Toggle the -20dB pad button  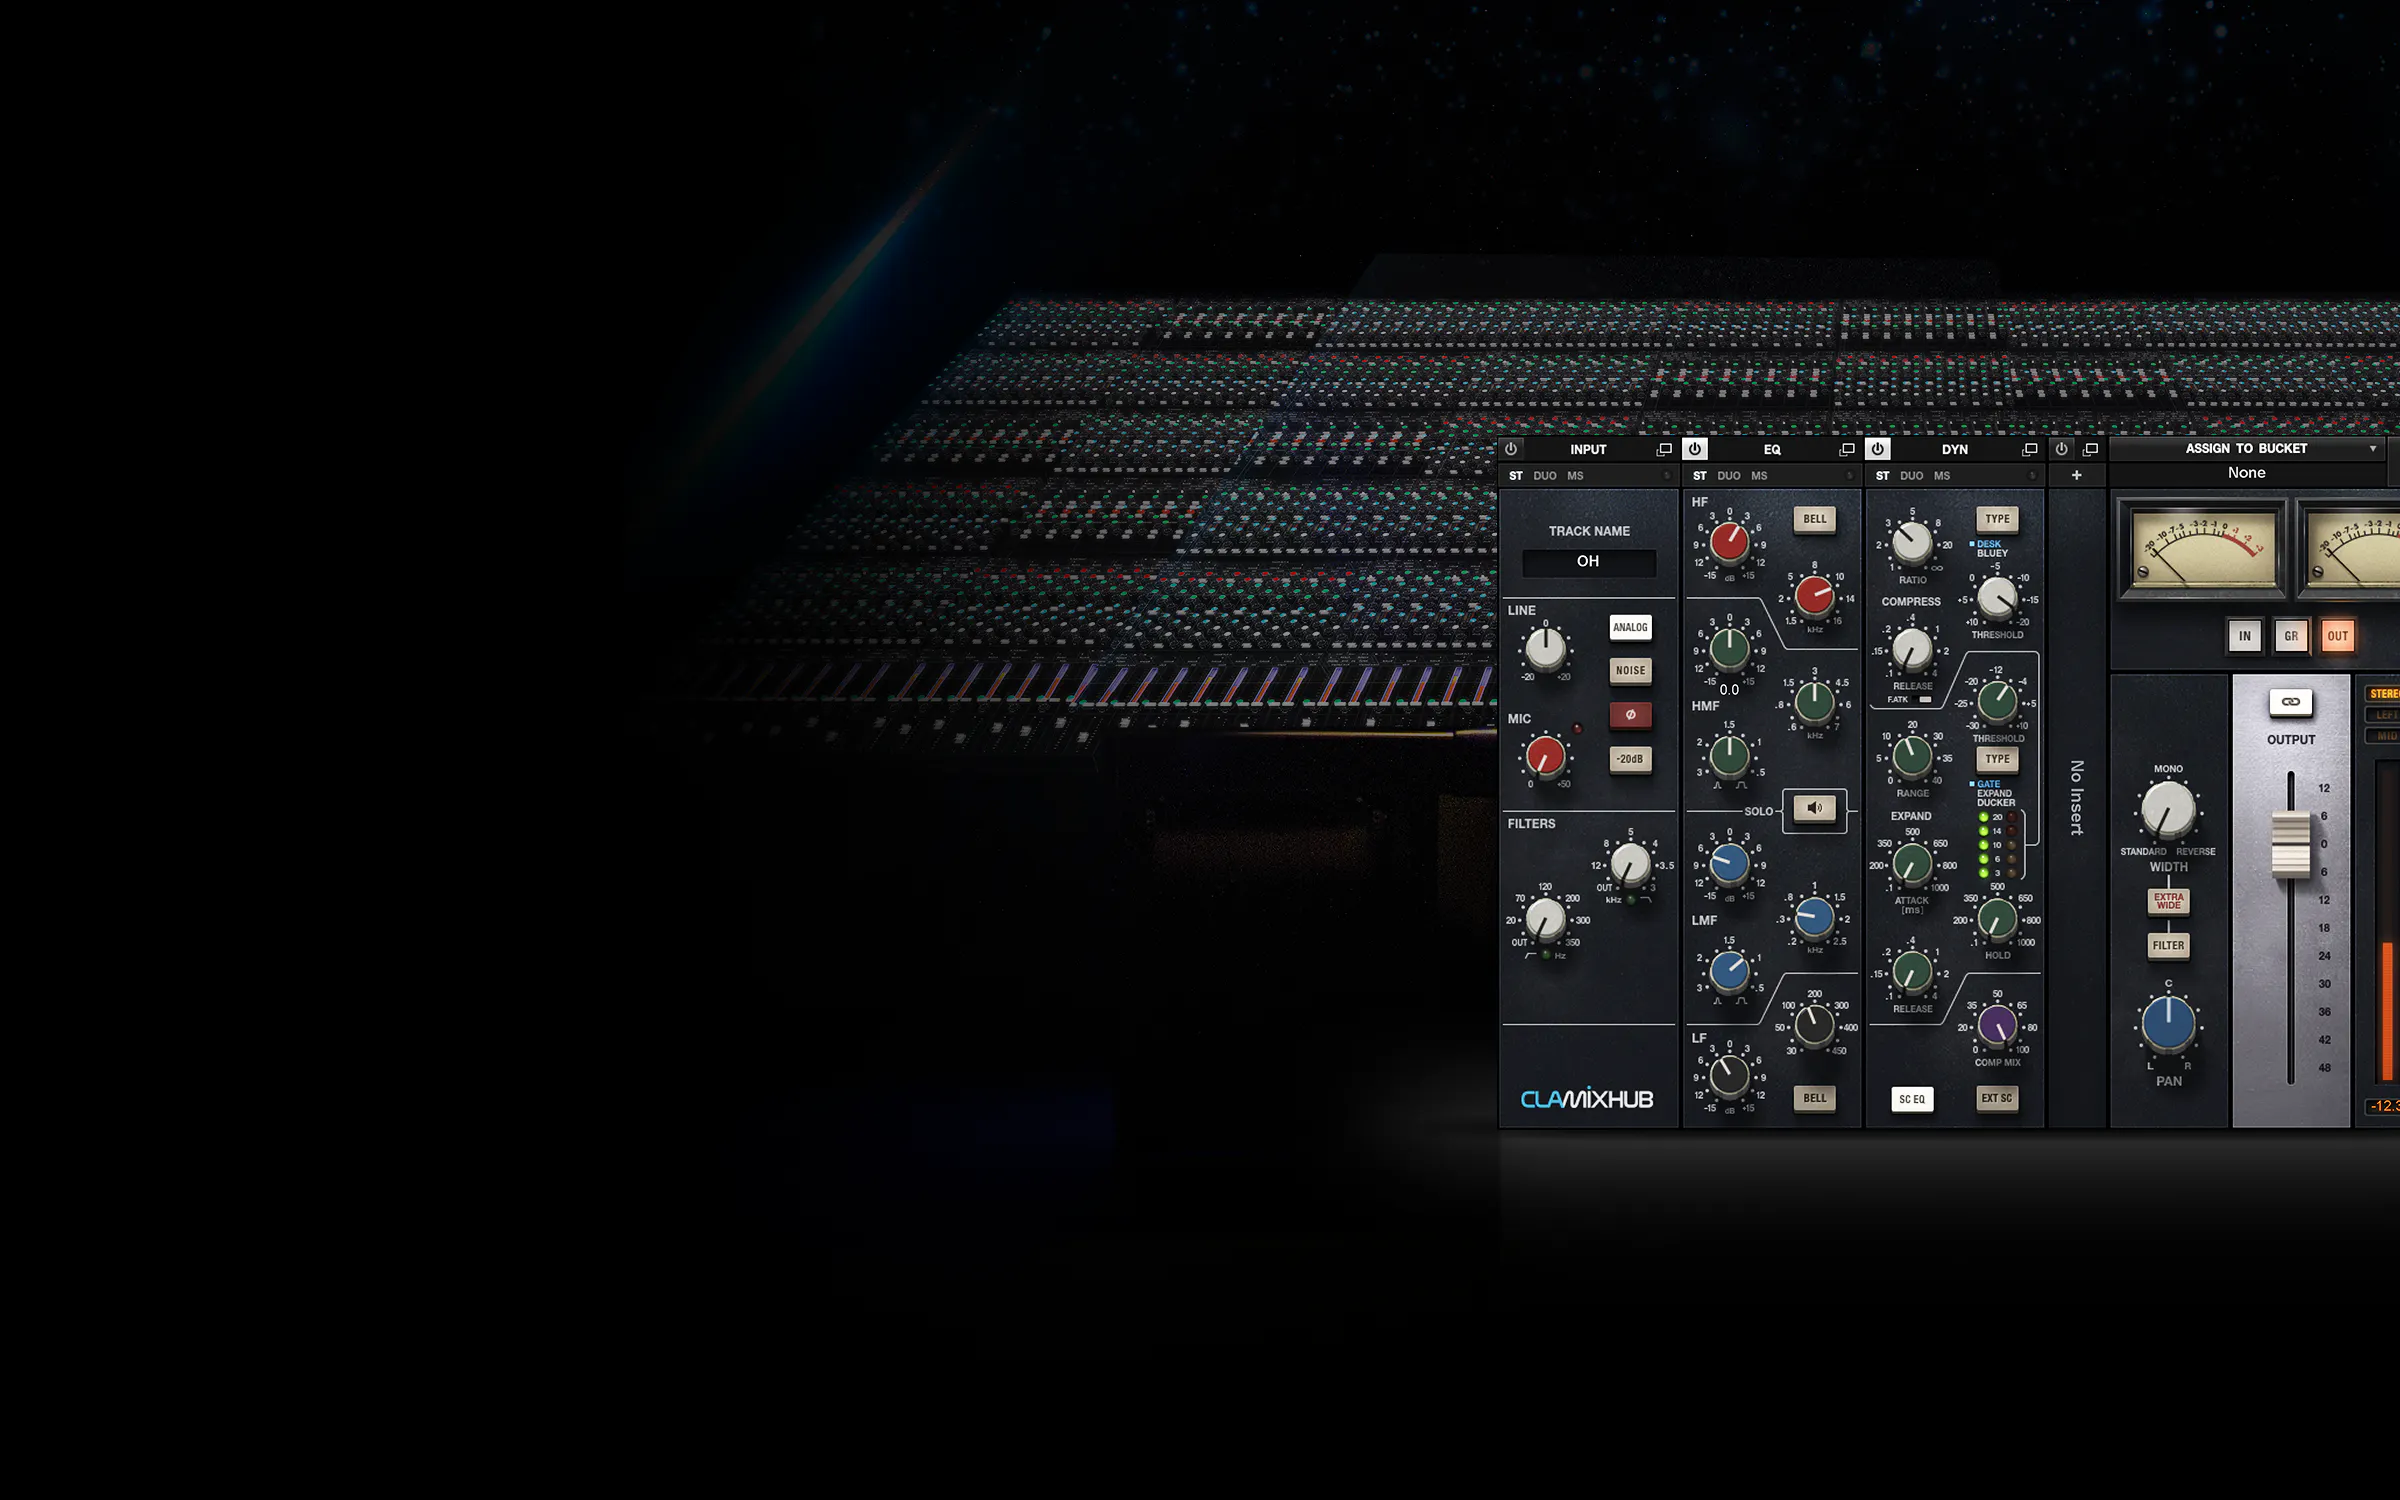[x=1631, y=758]
